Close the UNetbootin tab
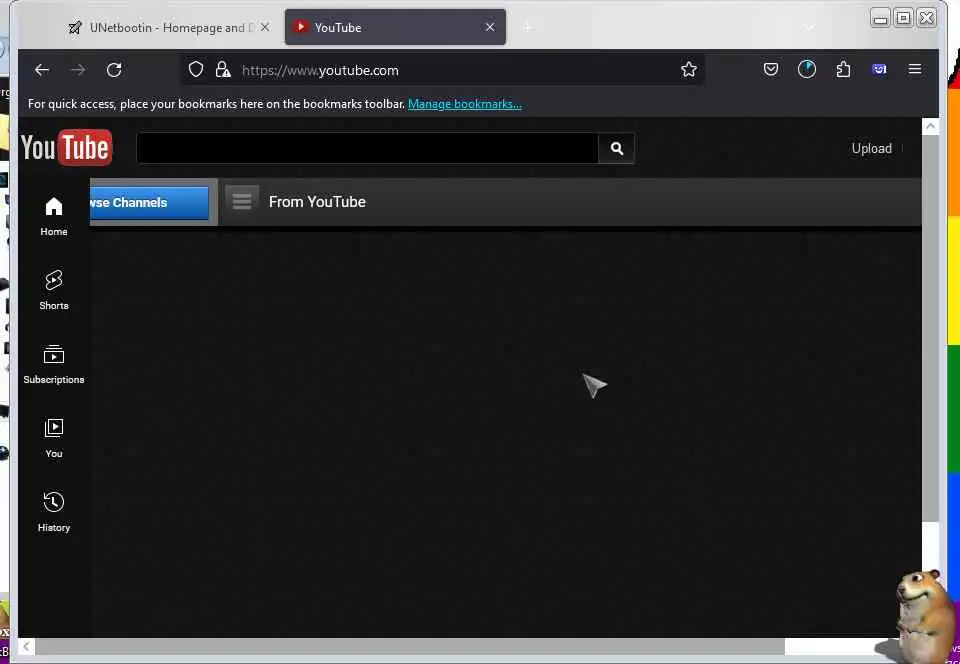The image size is (960, 664). 264,27
